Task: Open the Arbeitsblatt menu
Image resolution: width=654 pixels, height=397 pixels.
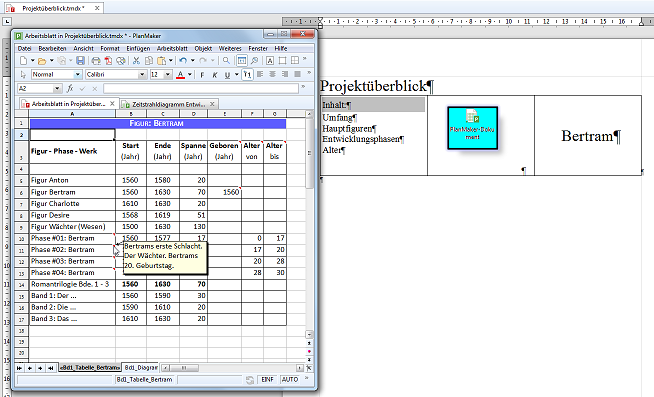Action: click(172, 48)
